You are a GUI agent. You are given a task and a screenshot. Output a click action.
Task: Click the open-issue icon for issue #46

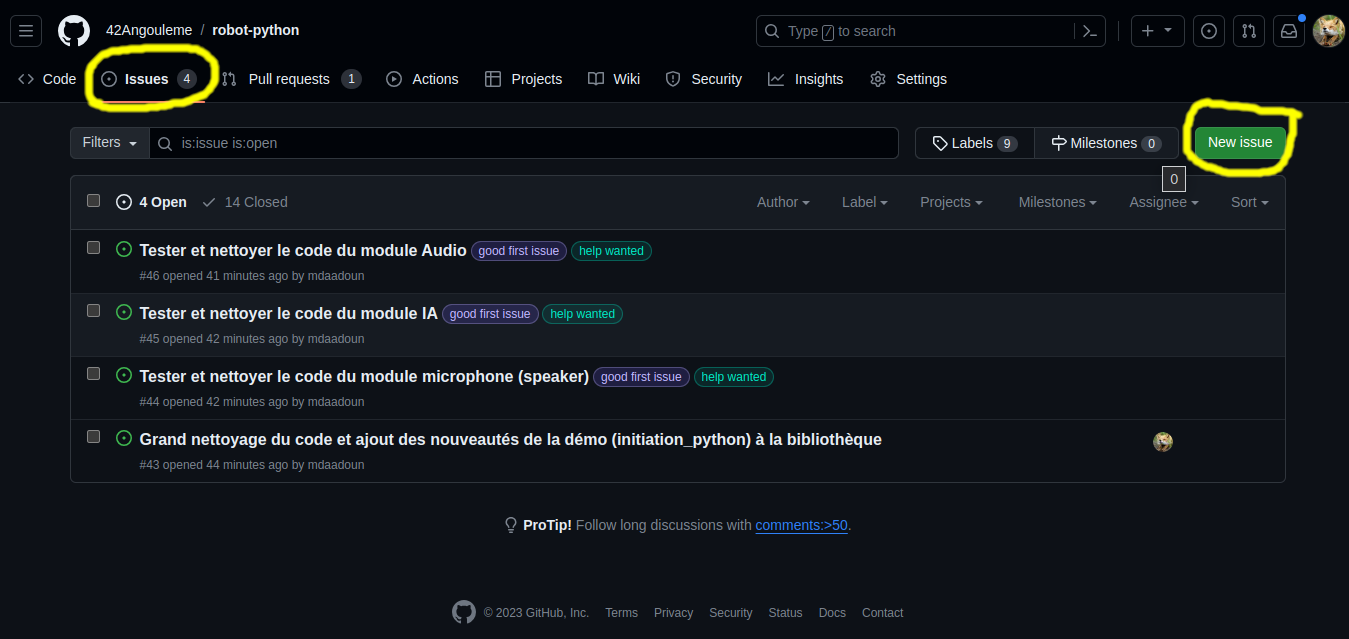click(x=124, y=249)
